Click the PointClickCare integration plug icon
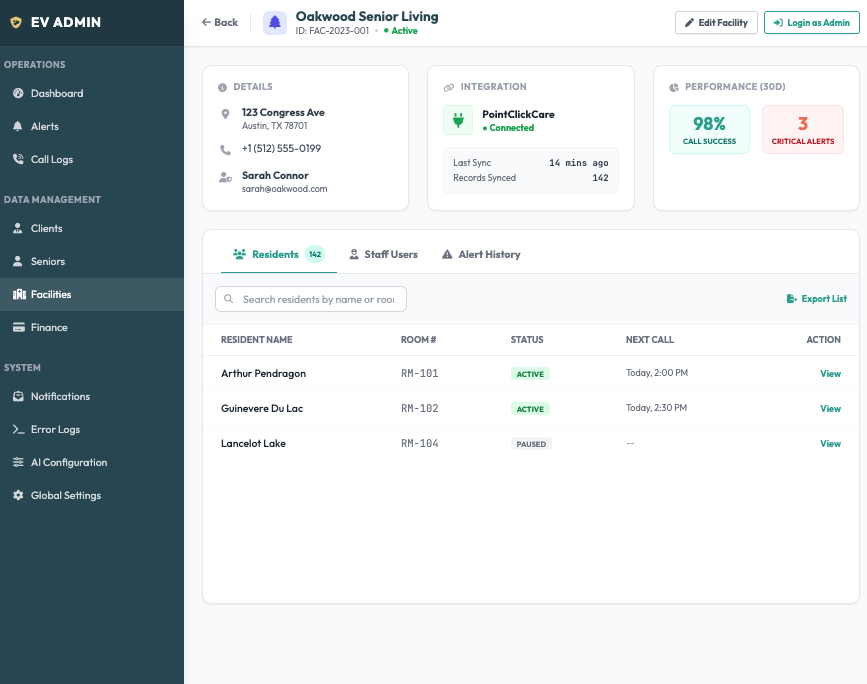 click(x=458, y=120)
